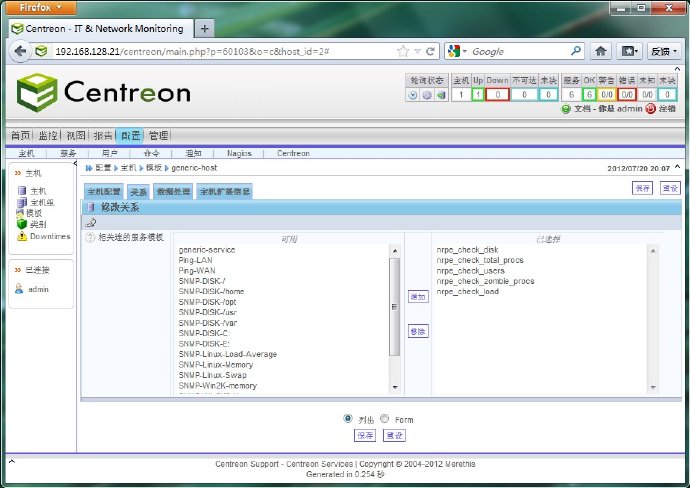This screenshot has width=690, height=488.
Task: Open the 监控 main menu
Action: coord(48,136)
